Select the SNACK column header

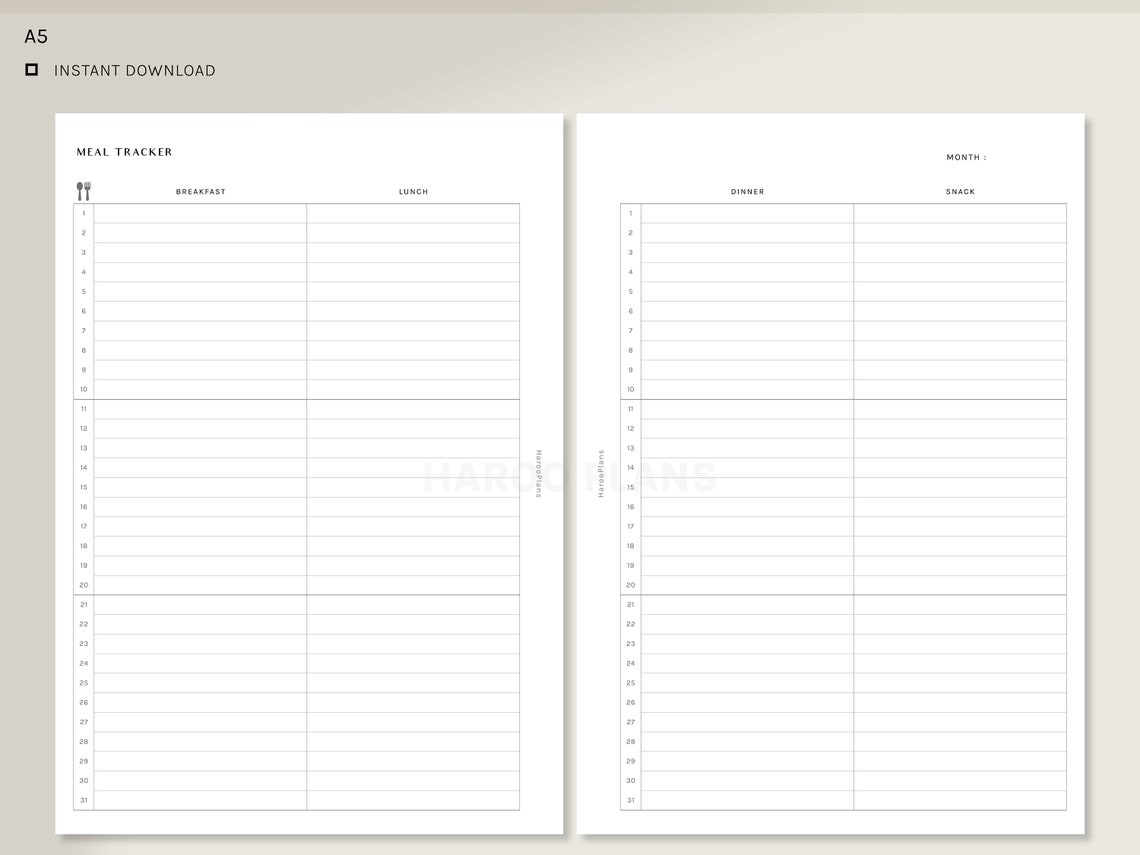[x=959, y=191]
